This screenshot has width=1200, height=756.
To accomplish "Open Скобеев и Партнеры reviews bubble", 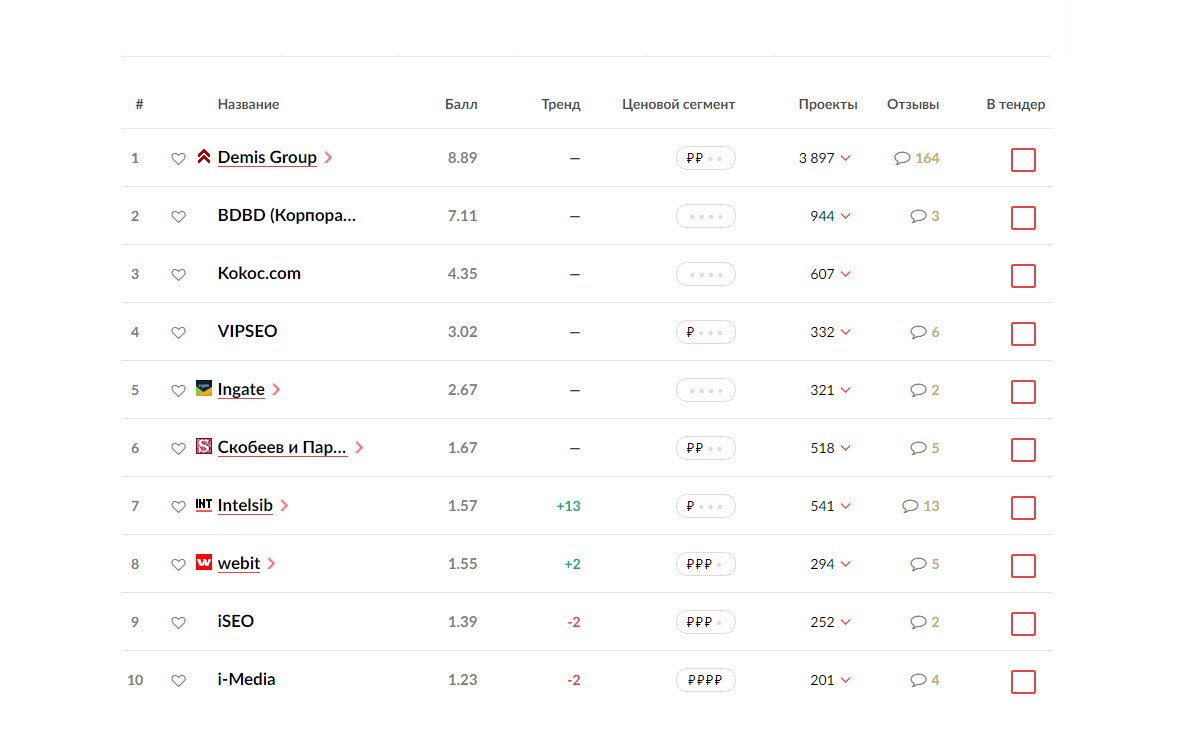I will click(x=925, y=448).
